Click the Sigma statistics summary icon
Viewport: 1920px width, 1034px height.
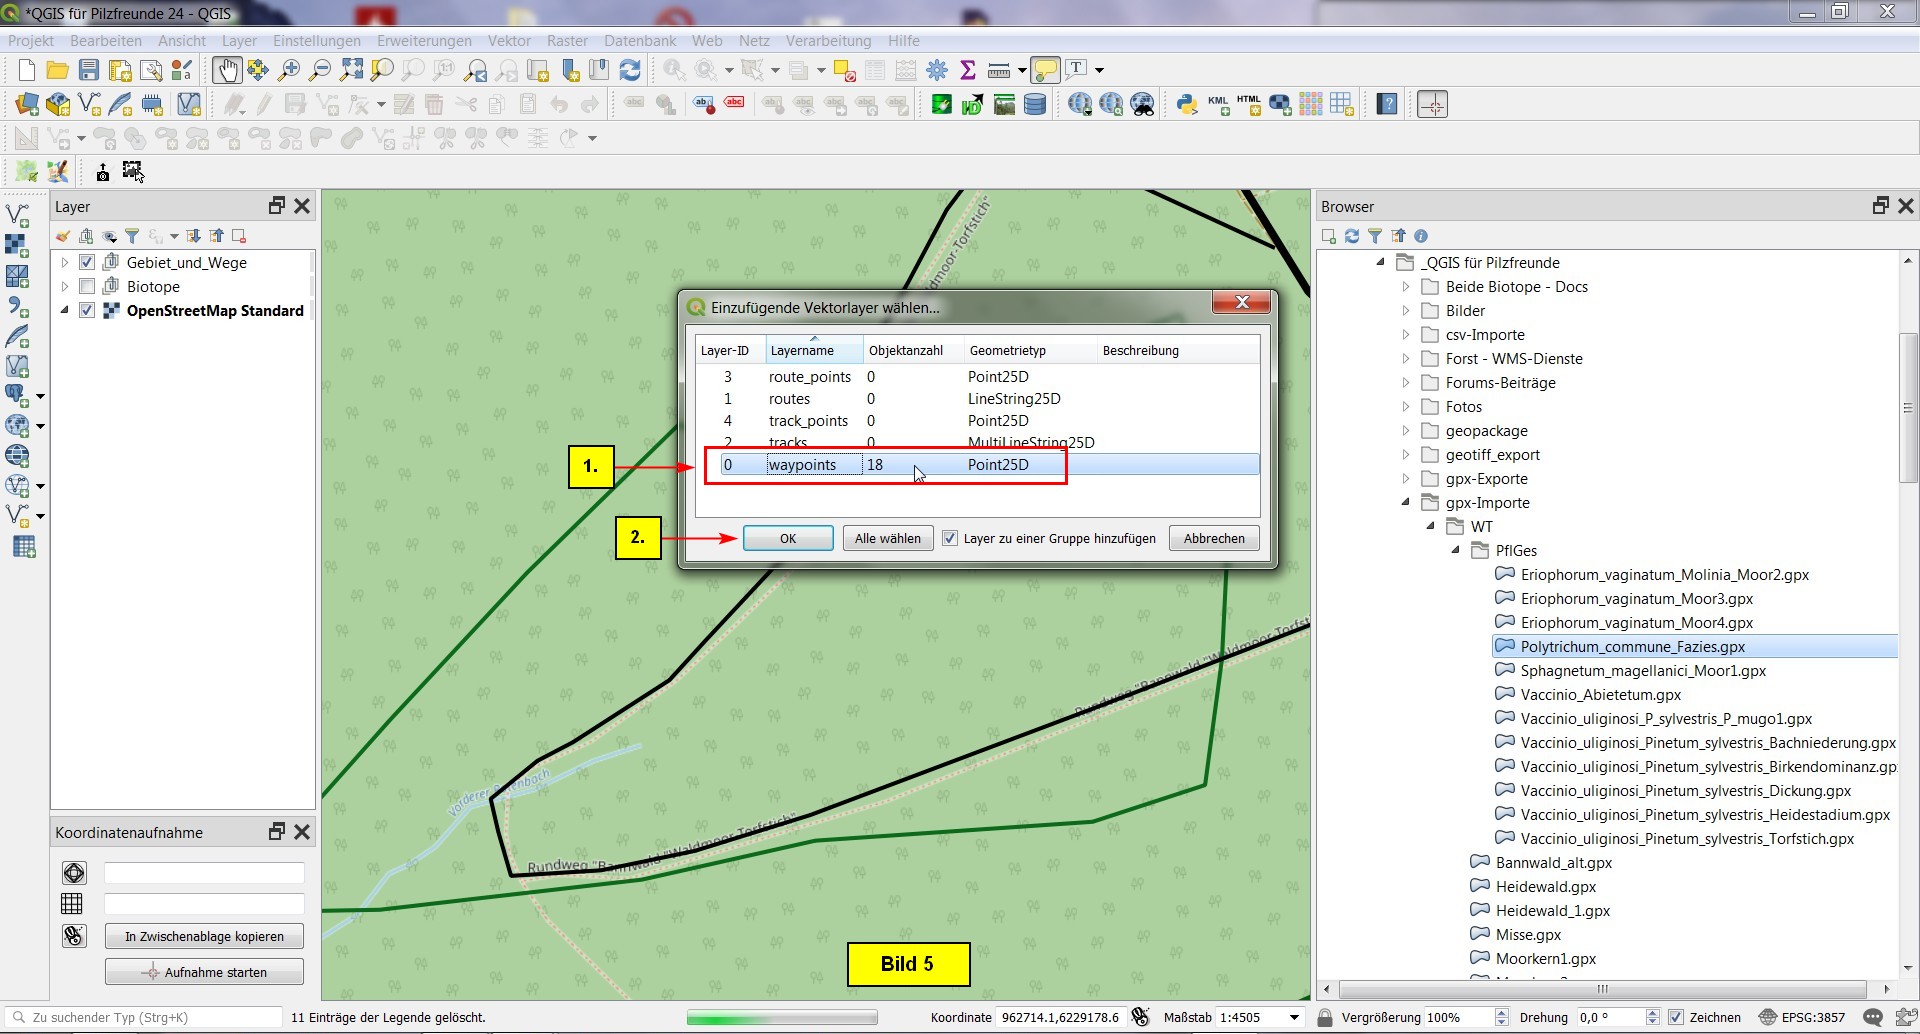(x=967, y=70)
